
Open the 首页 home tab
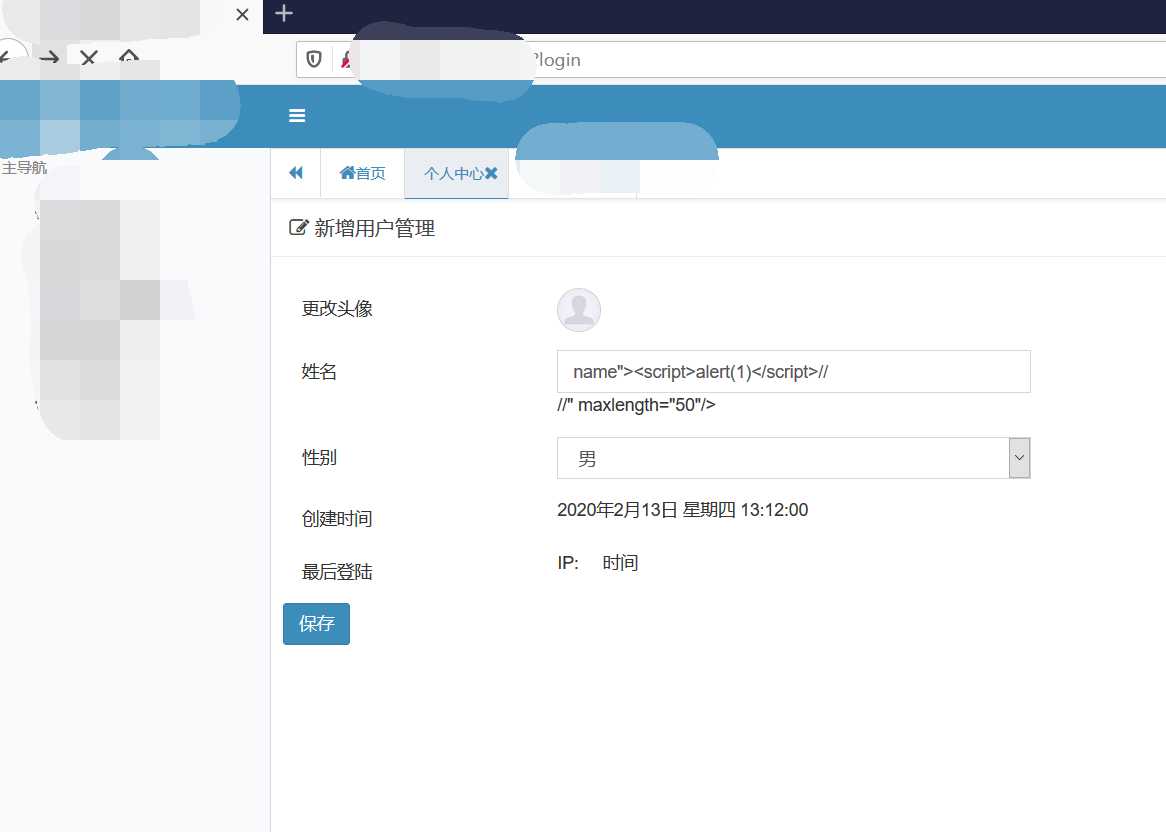coord(362,173)
